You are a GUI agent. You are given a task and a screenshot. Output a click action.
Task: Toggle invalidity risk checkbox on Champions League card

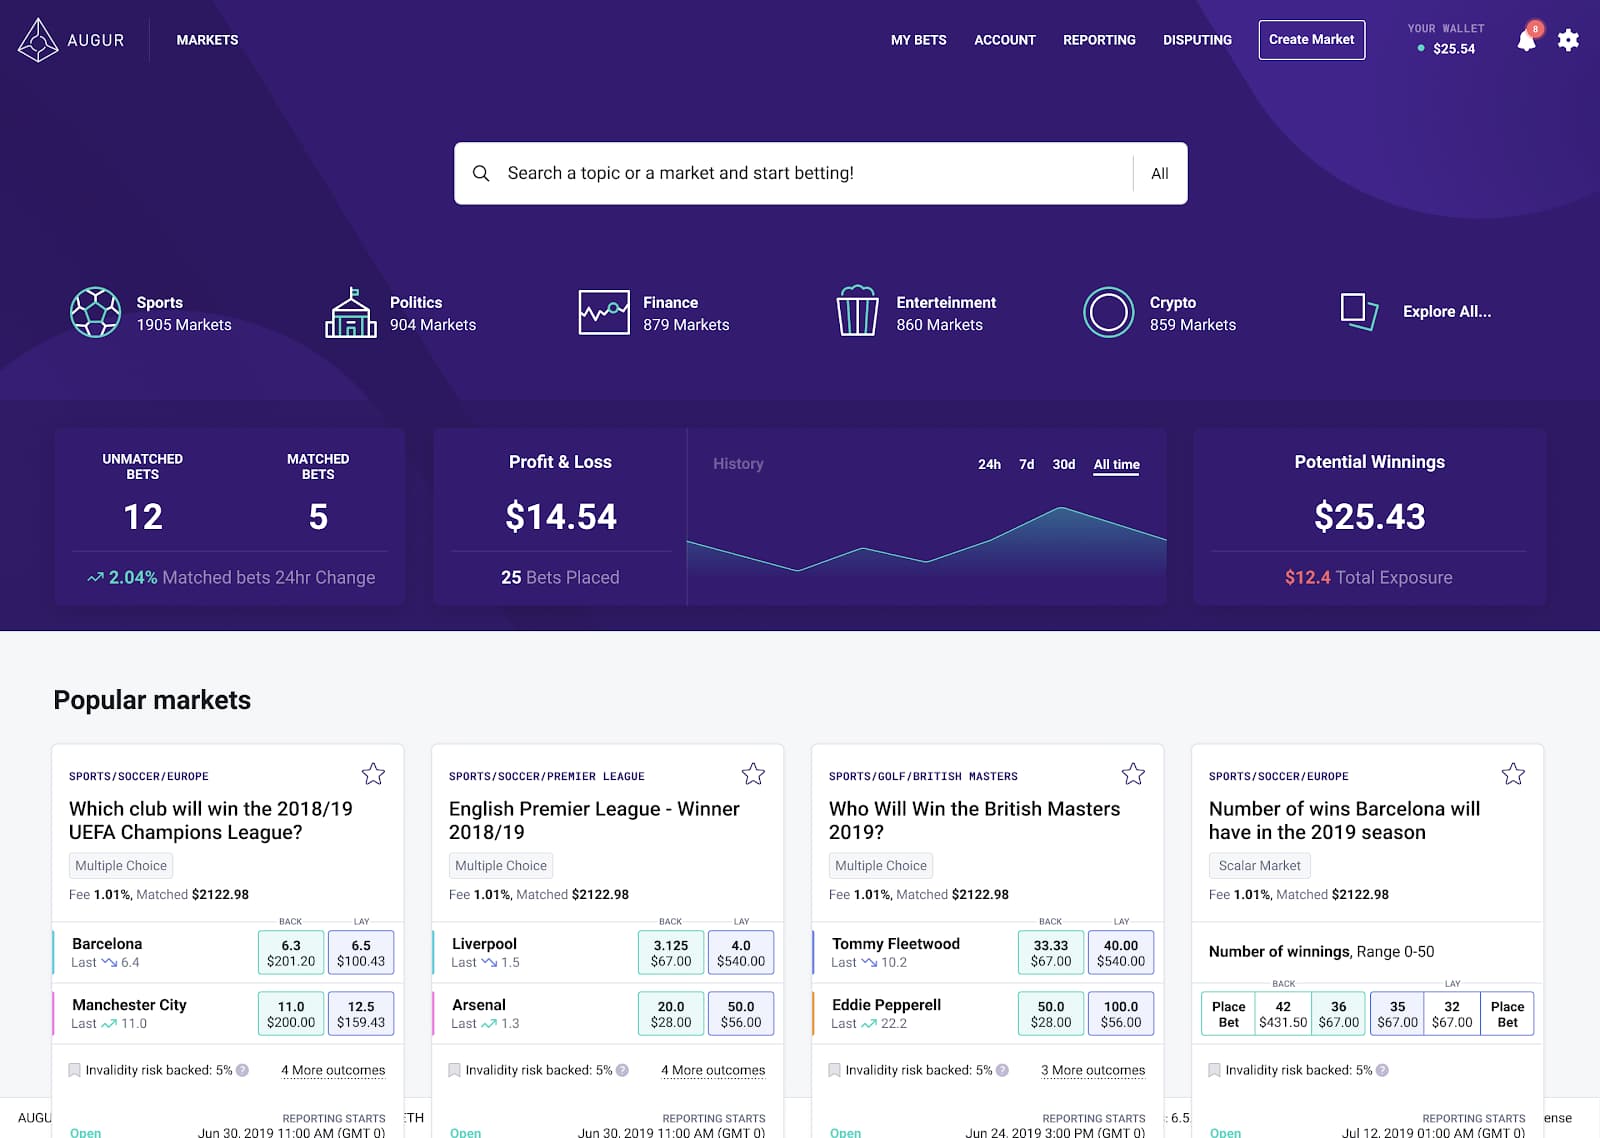tap(74, 1070)
